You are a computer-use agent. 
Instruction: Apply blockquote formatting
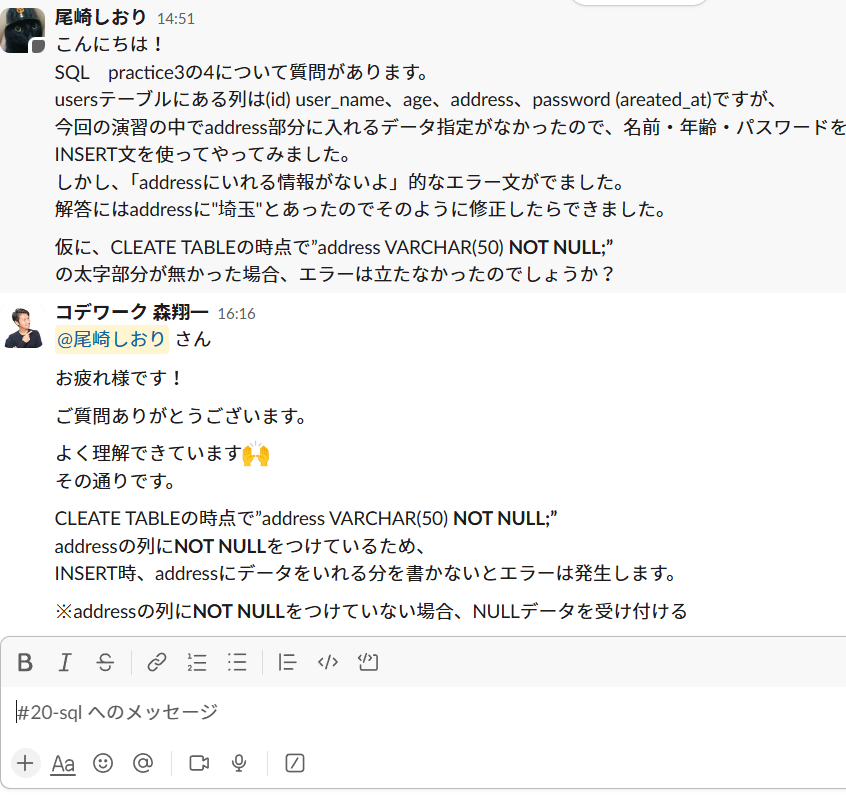click(x=287, y=662)
